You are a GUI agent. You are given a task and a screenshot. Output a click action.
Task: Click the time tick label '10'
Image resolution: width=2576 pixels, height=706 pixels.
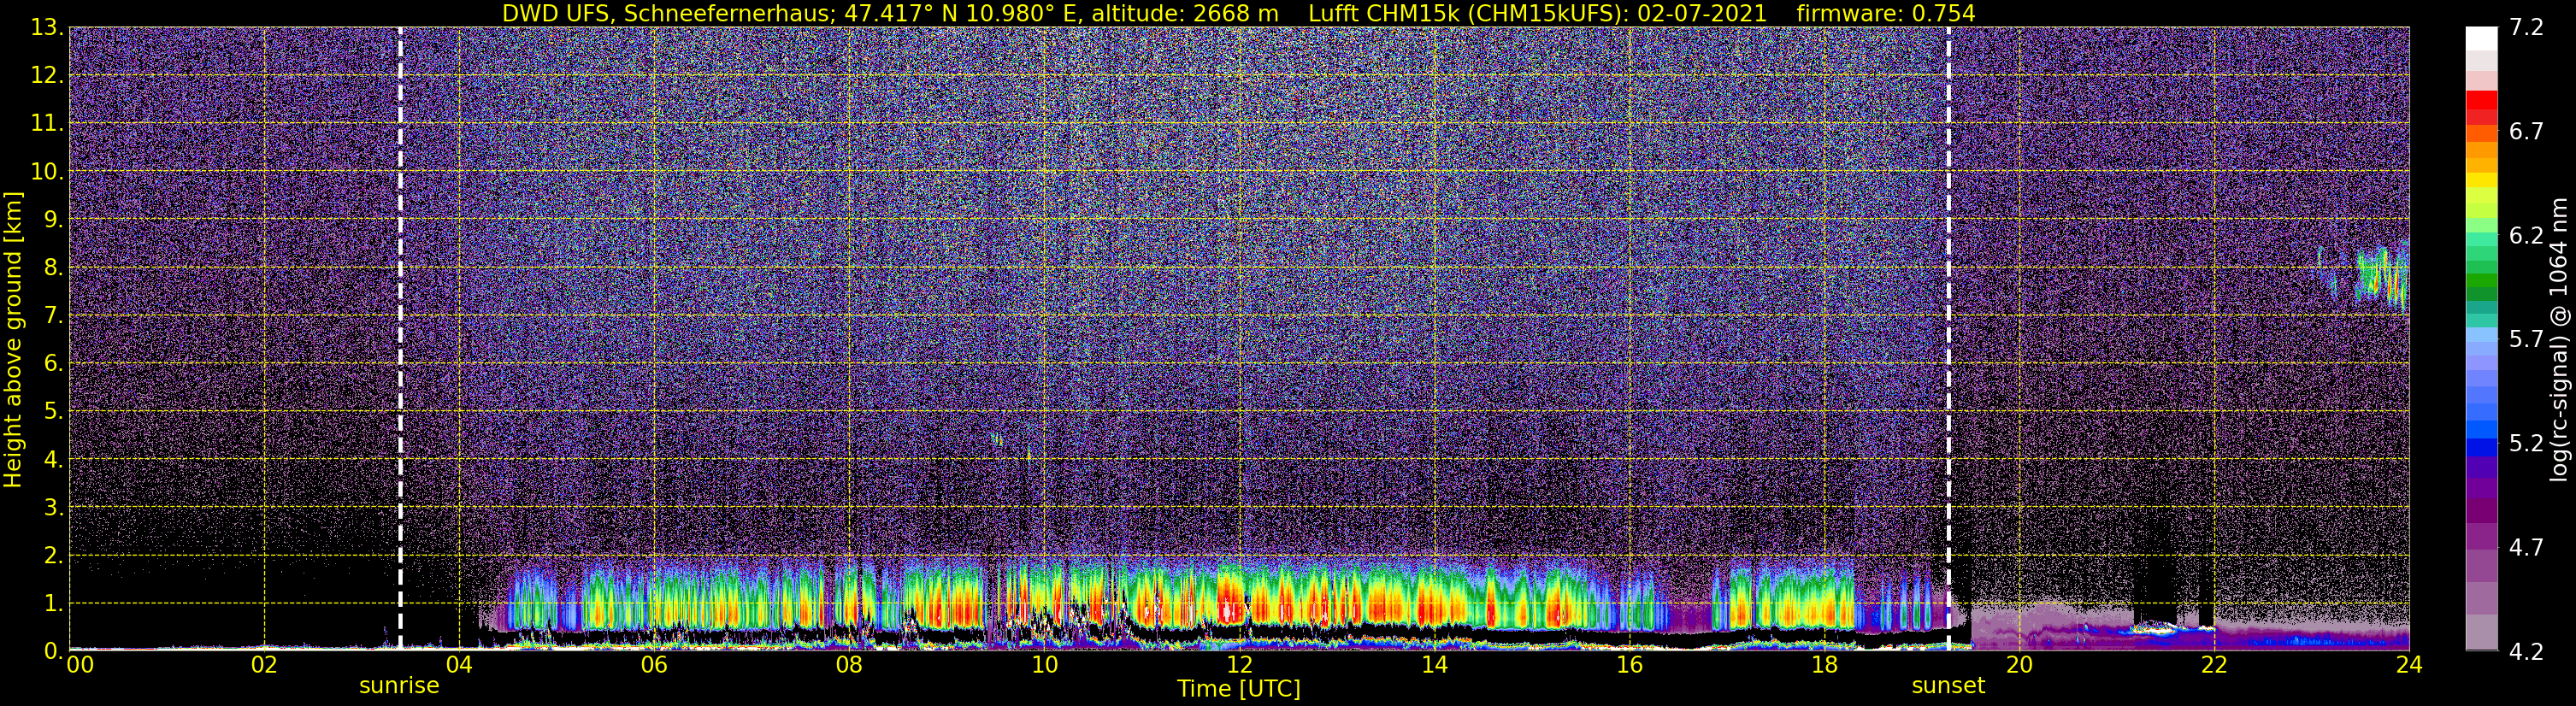tap(1043, 666)
